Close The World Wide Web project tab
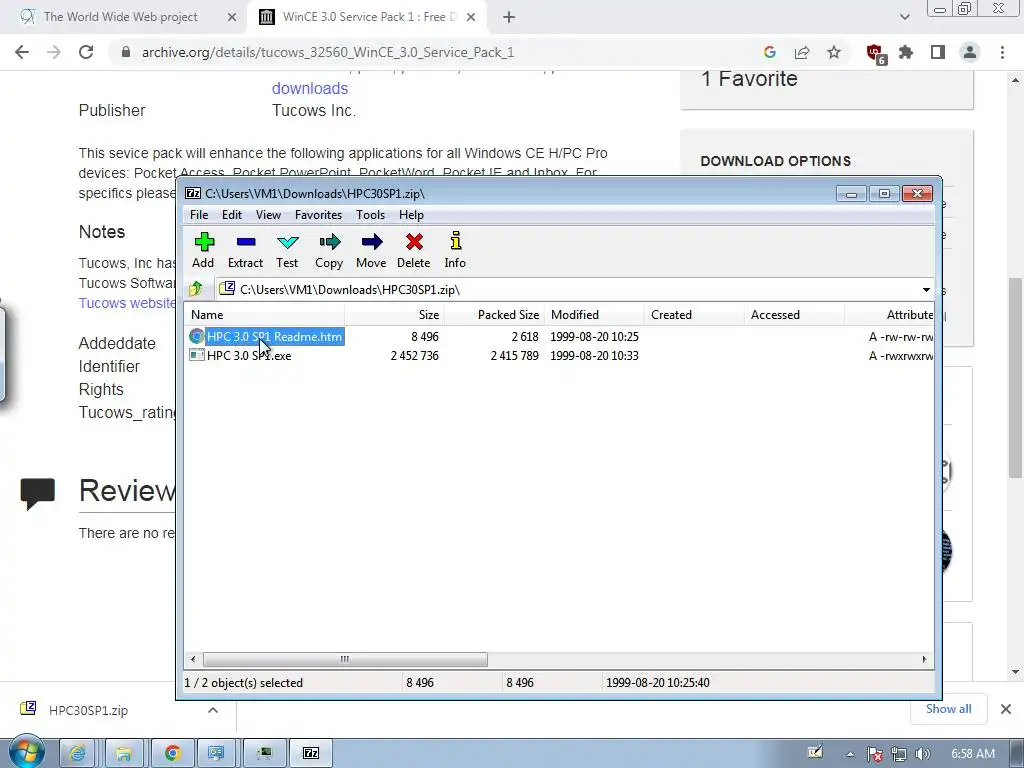 point(232,18)
